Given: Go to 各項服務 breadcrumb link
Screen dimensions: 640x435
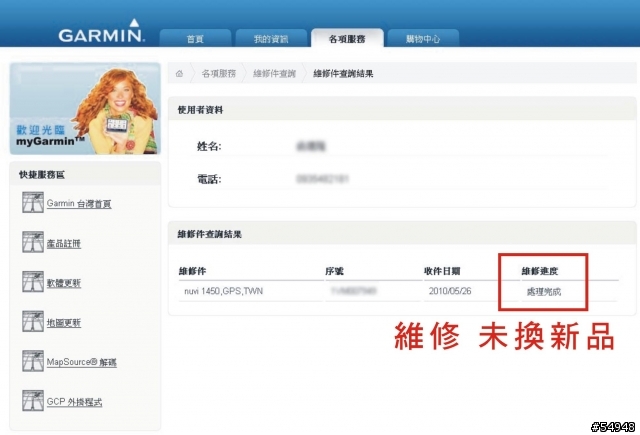Looking at the screenshot, I should click(219, 73).
